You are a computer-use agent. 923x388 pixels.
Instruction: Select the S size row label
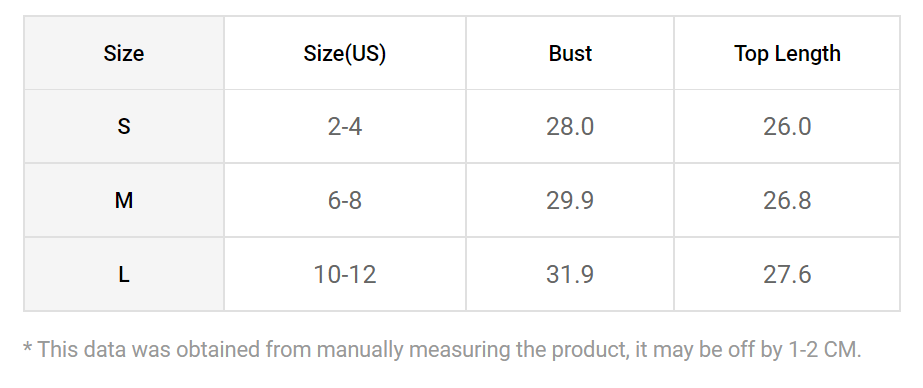coord(124,127)
